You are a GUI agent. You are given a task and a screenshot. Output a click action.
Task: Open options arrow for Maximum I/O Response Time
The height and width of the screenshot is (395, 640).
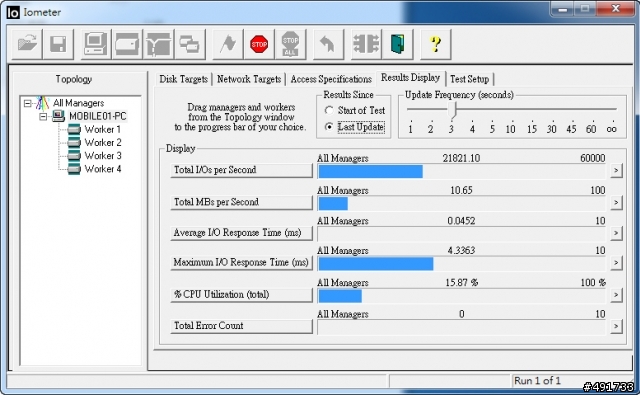coord(616,262)
